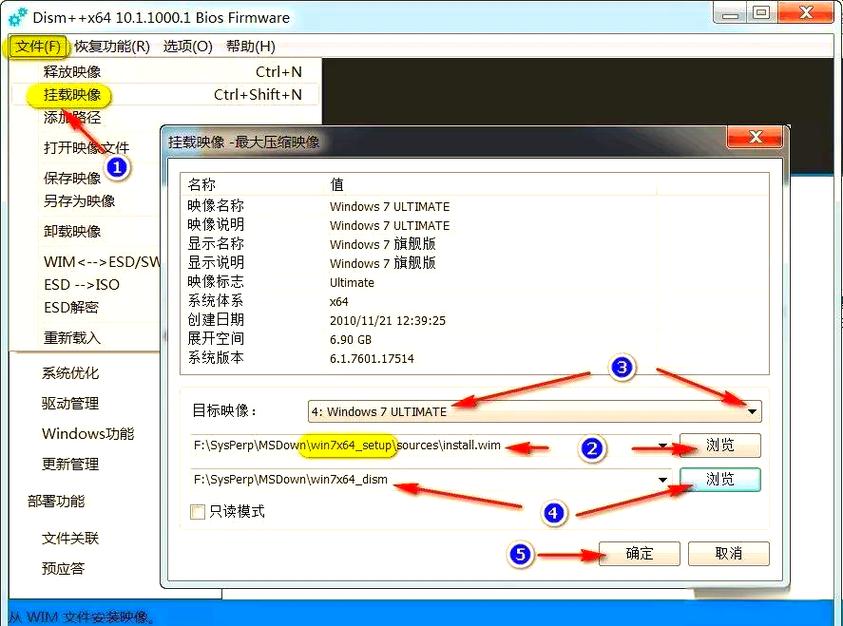Choose 挂载映像 menu entry
Screen dimensions: 843x626
(166, 95)
